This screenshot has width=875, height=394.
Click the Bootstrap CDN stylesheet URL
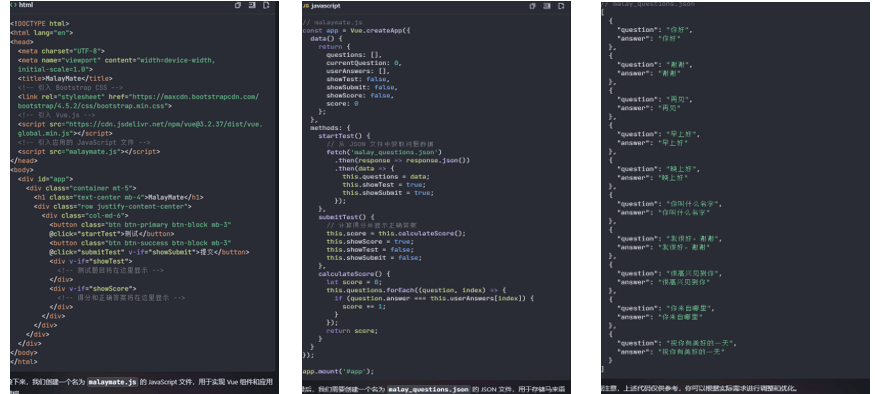[138, 101]
